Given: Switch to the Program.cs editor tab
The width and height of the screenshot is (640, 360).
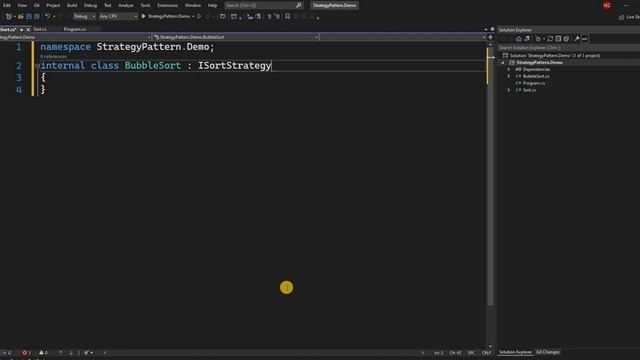Looking at the screenshot, I should coord(75,29).
